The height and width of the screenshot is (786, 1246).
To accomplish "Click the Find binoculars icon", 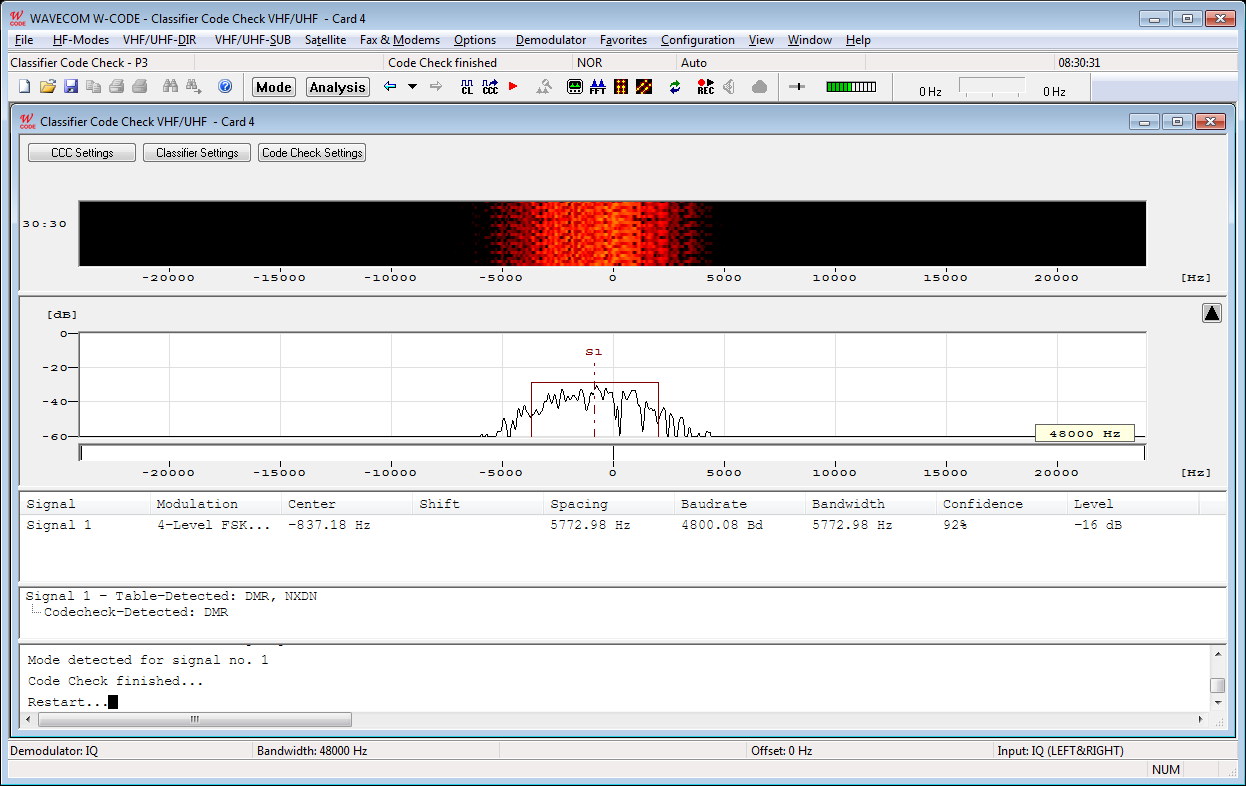I will (x=170, y=87).
